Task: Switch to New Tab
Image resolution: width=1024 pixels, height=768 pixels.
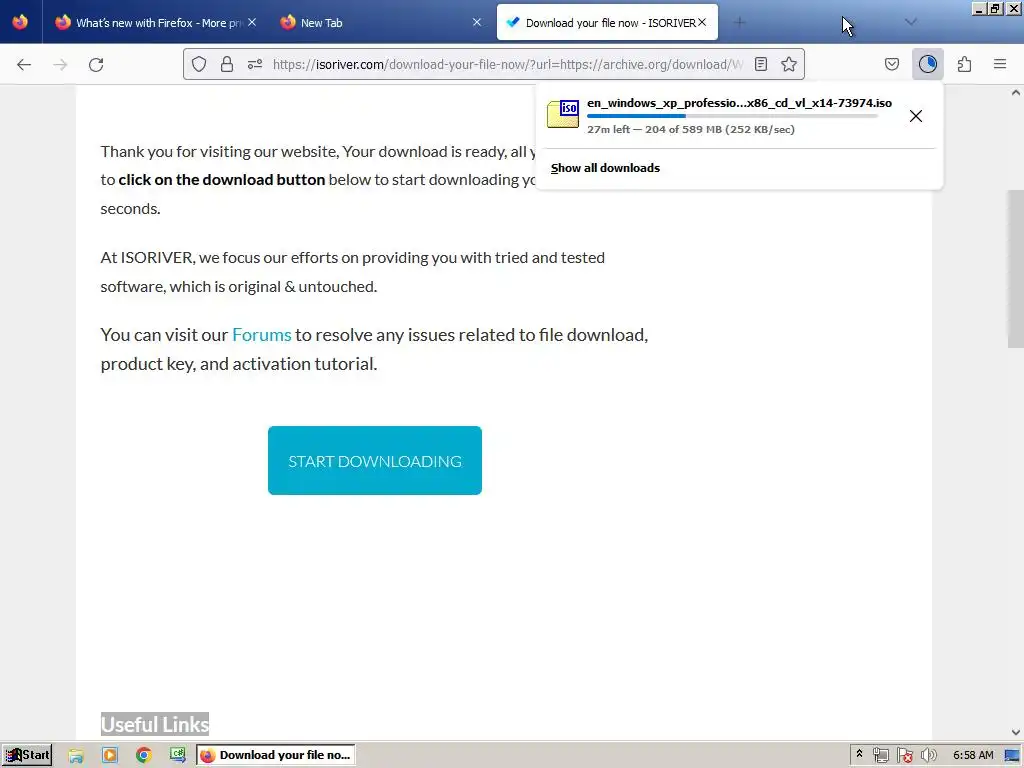Action: (381, 22)
